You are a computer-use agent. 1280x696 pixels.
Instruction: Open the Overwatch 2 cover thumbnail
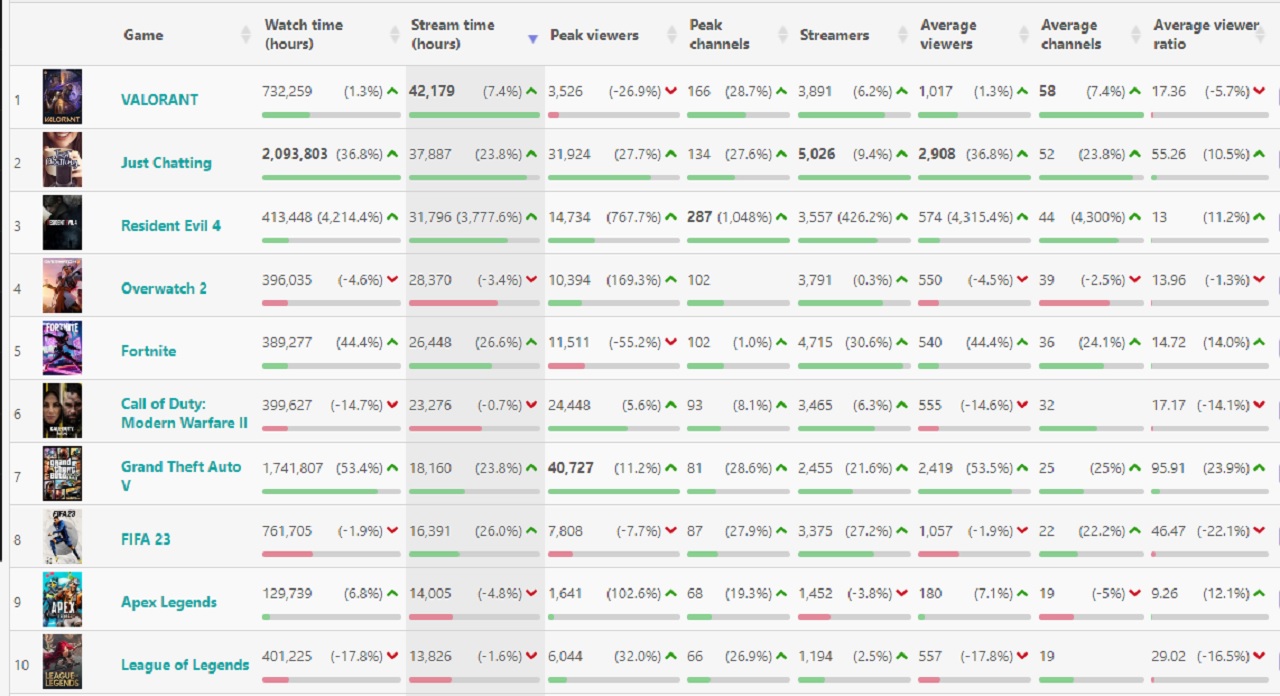point(62,286)
